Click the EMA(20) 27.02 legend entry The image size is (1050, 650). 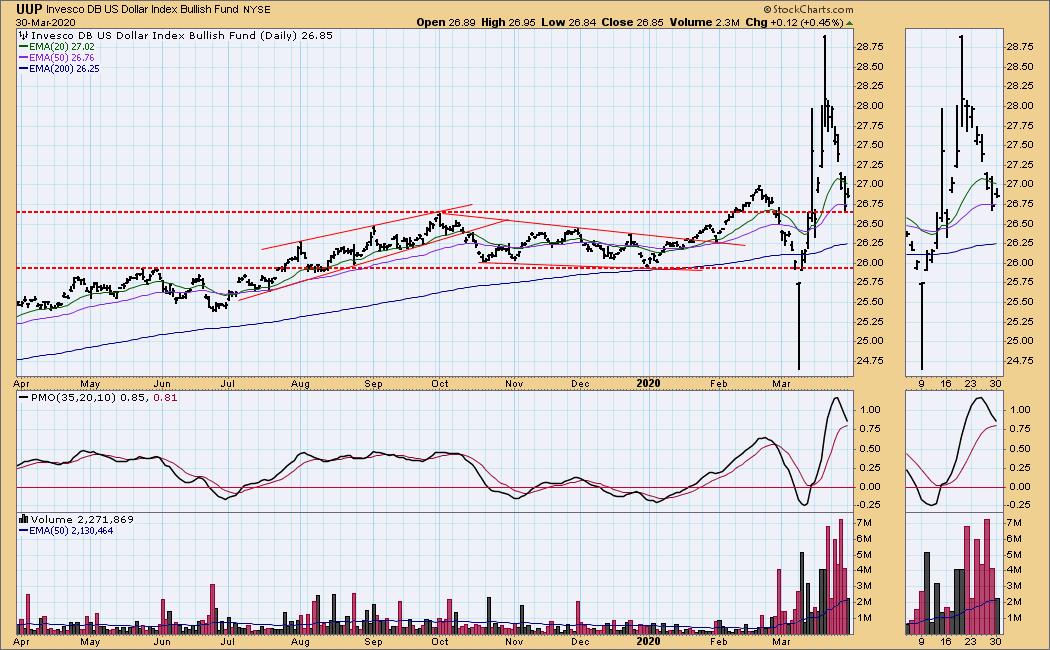(x=62, y=47)
